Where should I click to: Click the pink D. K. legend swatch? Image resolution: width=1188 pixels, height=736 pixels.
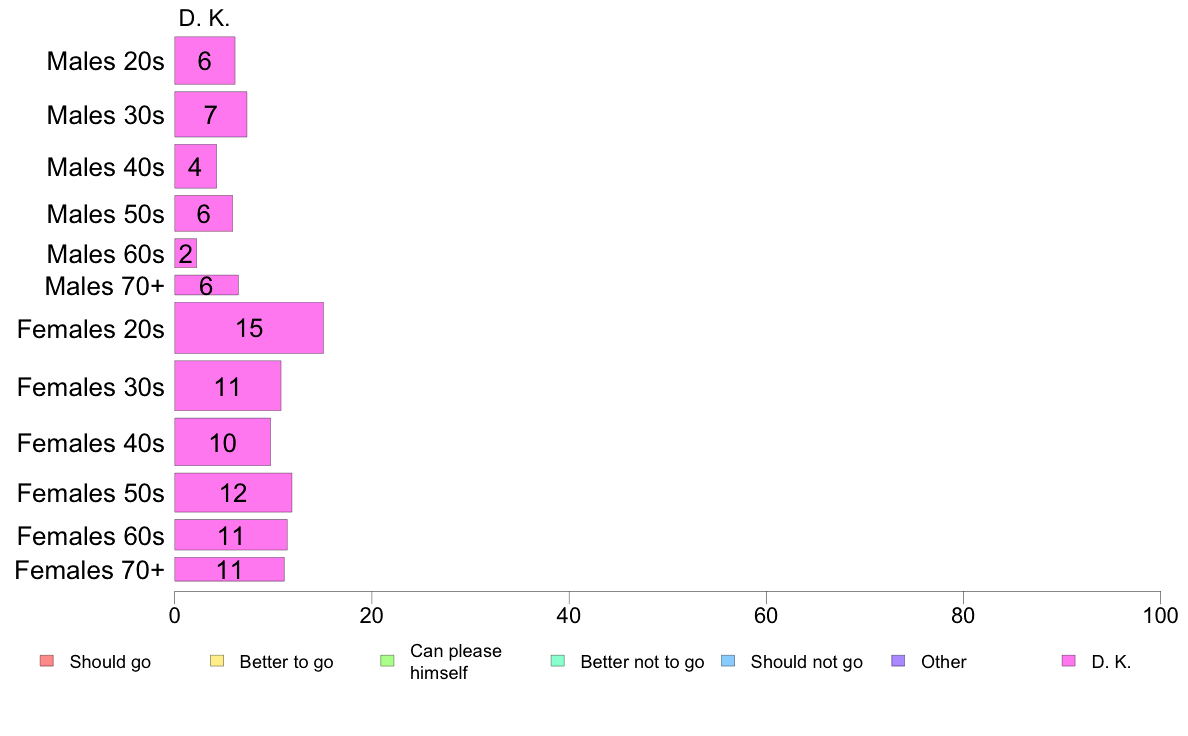tap(1069, 661)
